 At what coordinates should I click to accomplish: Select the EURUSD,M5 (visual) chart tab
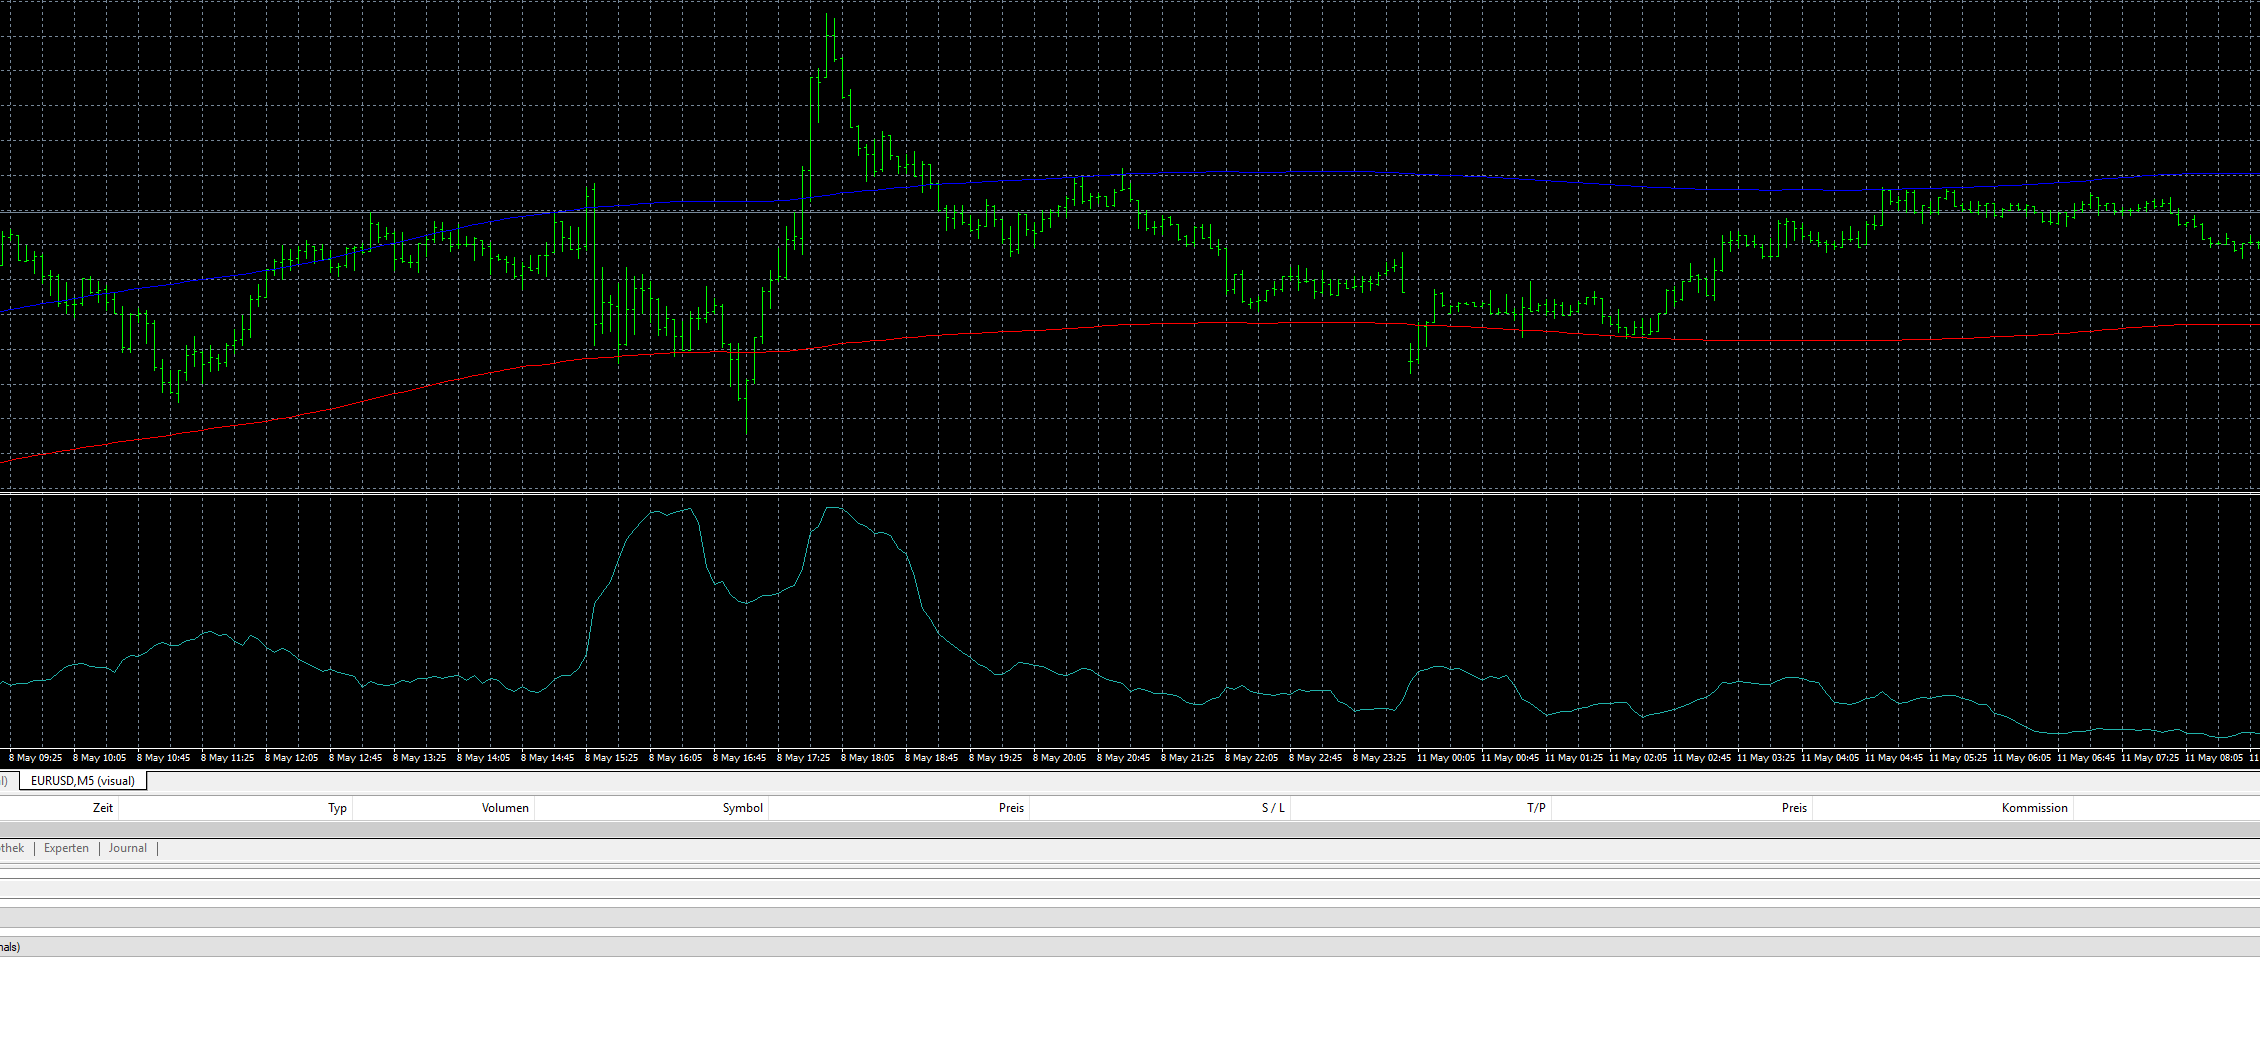(83, 781)
